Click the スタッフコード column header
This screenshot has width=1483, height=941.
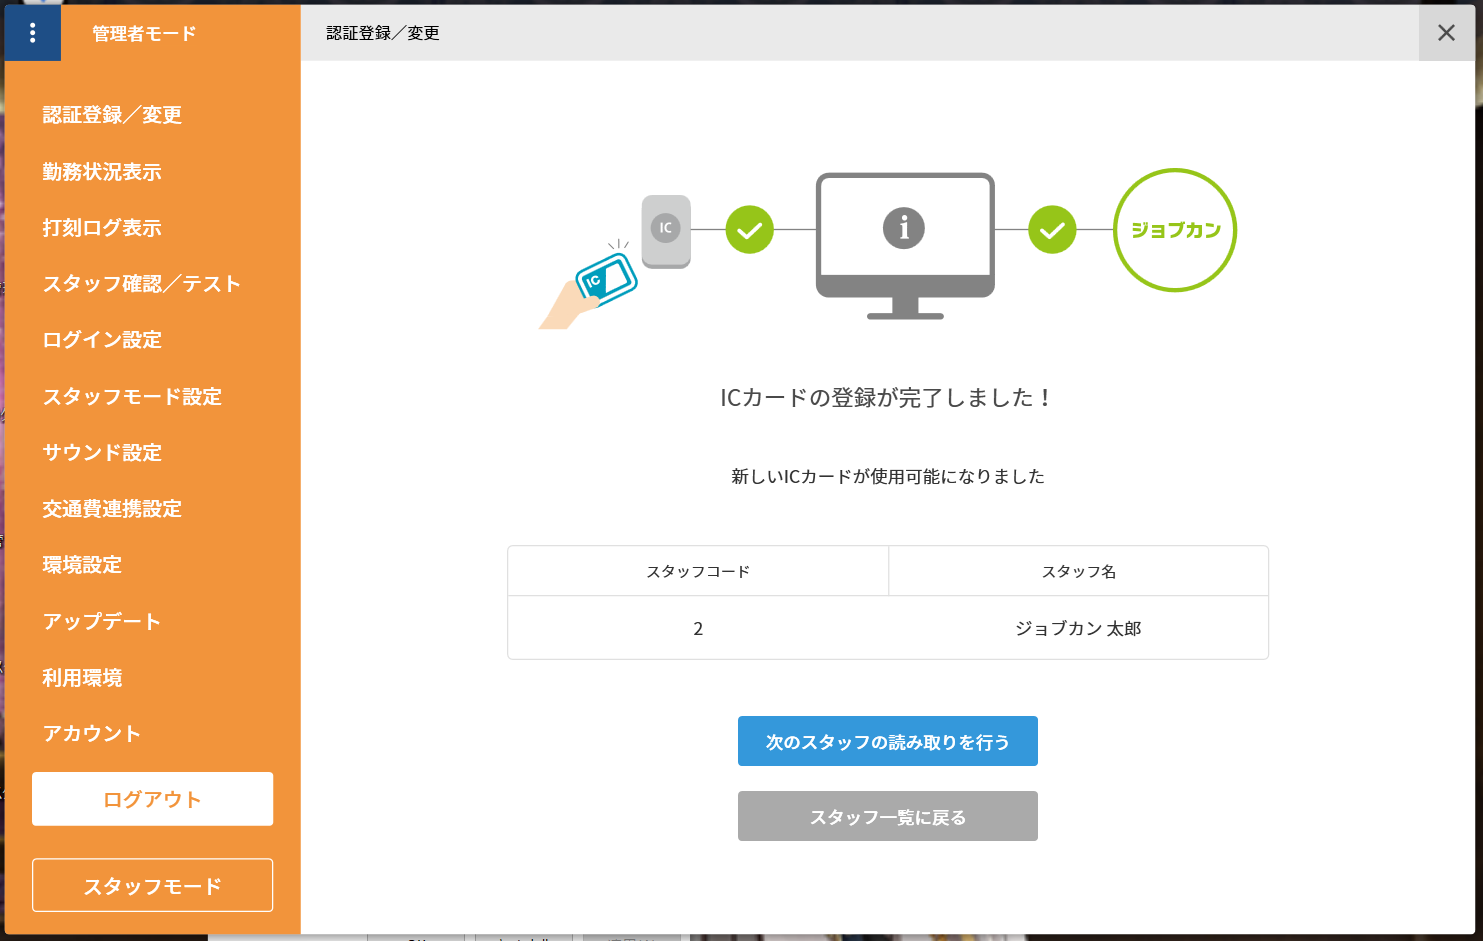[x=698, y=571]
